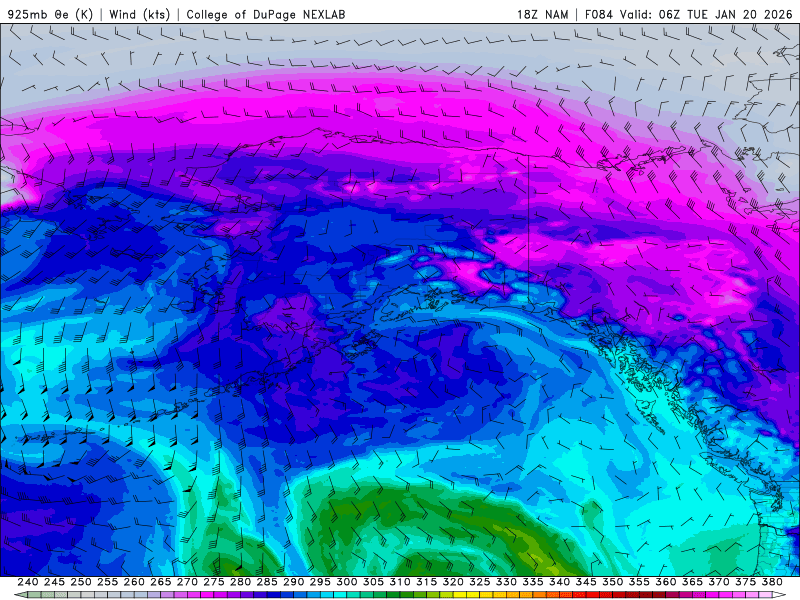This screenshot has width=800, height=600.
Task: Click the right arrow tip of the colorbar
Action: (780, 595)
